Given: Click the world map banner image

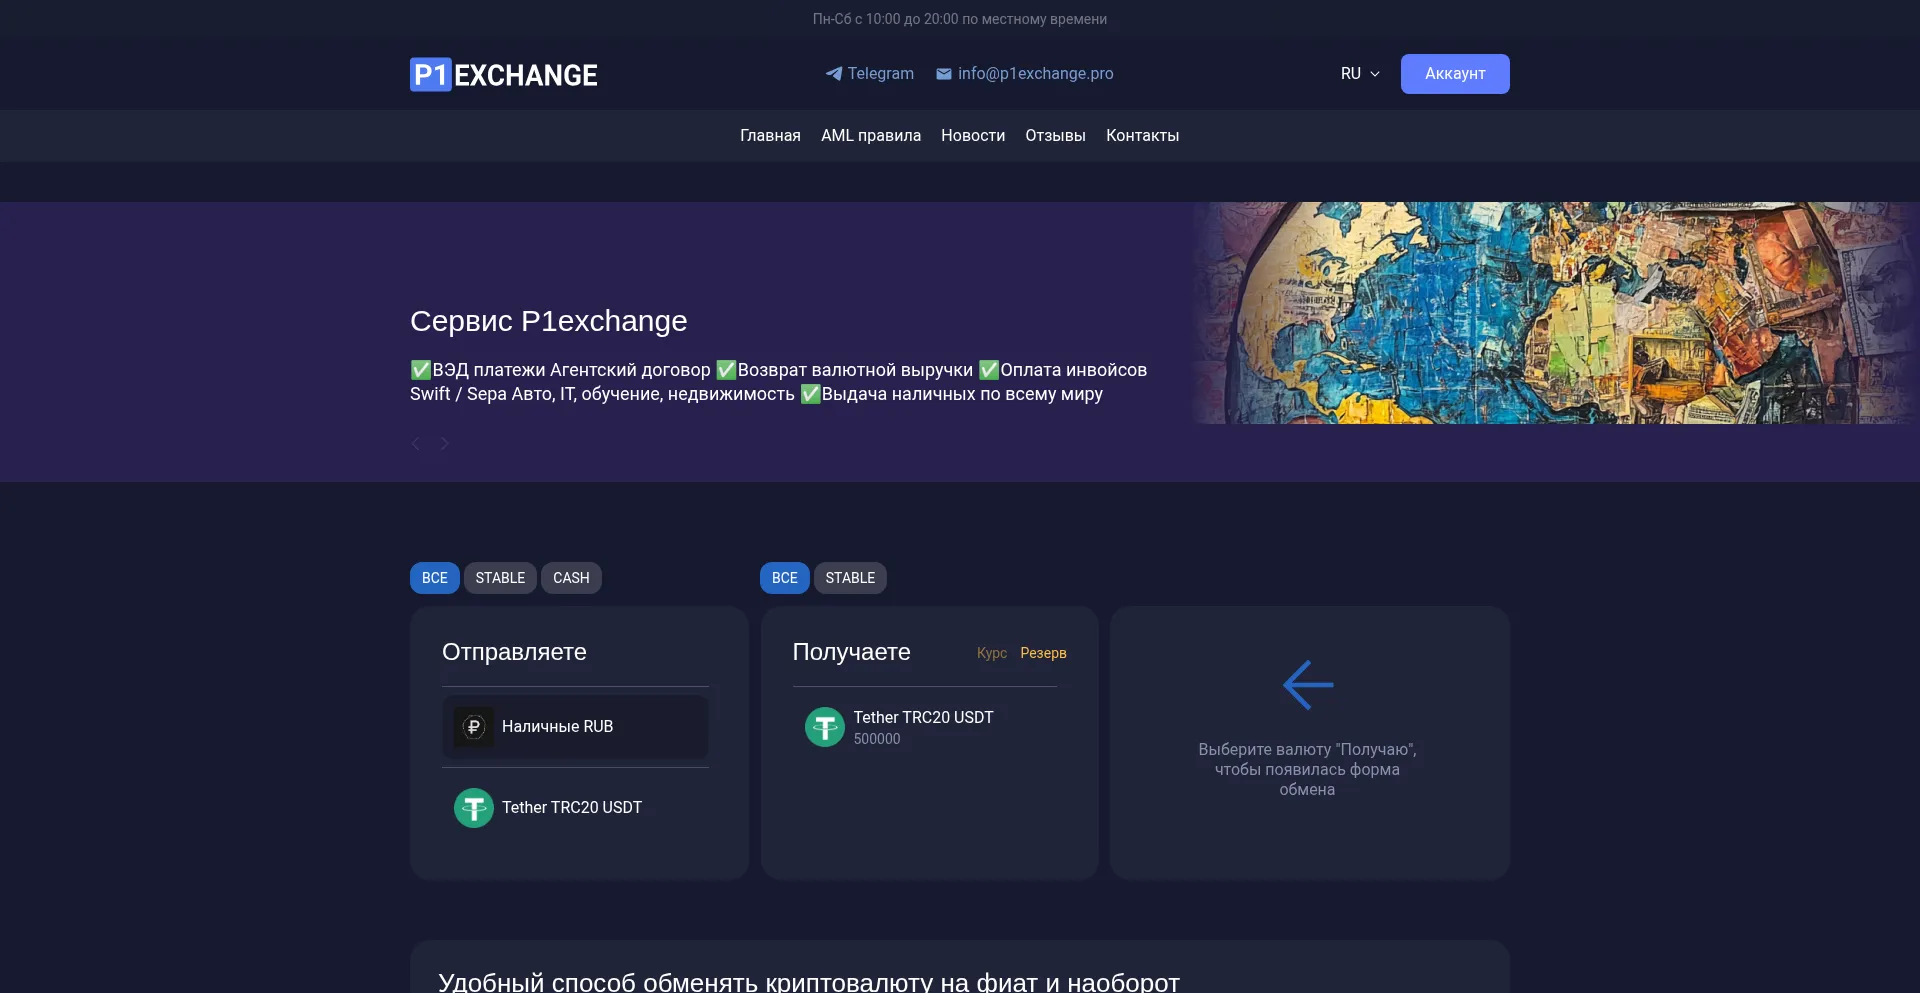Looking at the screenshot, I should point(1555,313).
